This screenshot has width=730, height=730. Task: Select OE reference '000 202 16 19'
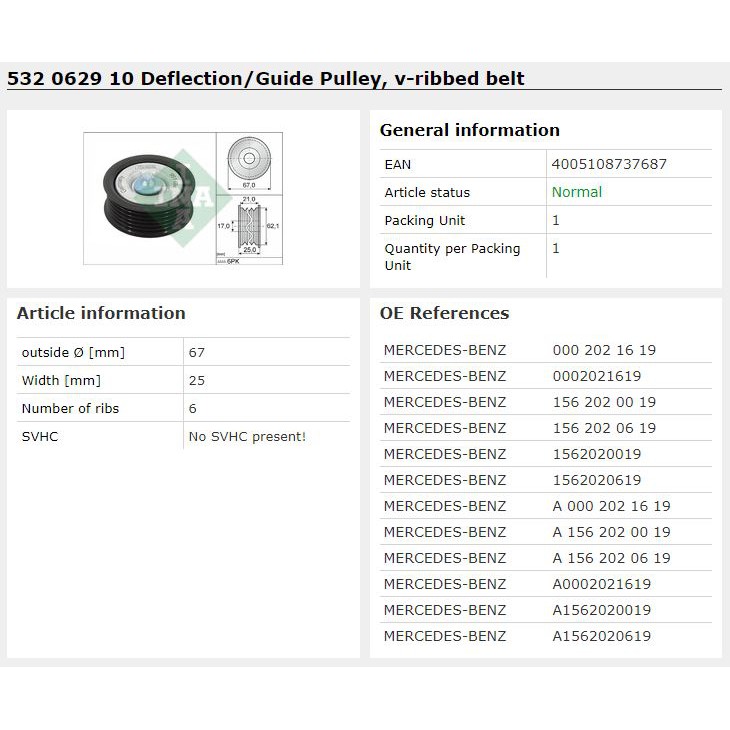tap(604, 350)
